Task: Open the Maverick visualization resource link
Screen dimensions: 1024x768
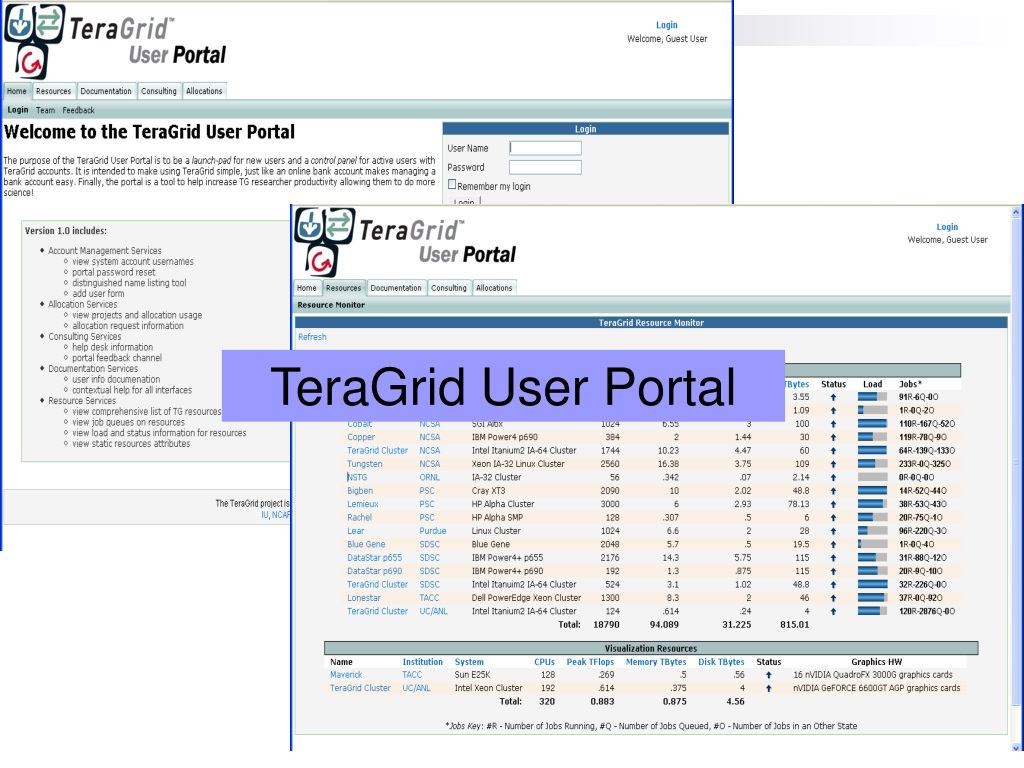Action: click(345, 675)
